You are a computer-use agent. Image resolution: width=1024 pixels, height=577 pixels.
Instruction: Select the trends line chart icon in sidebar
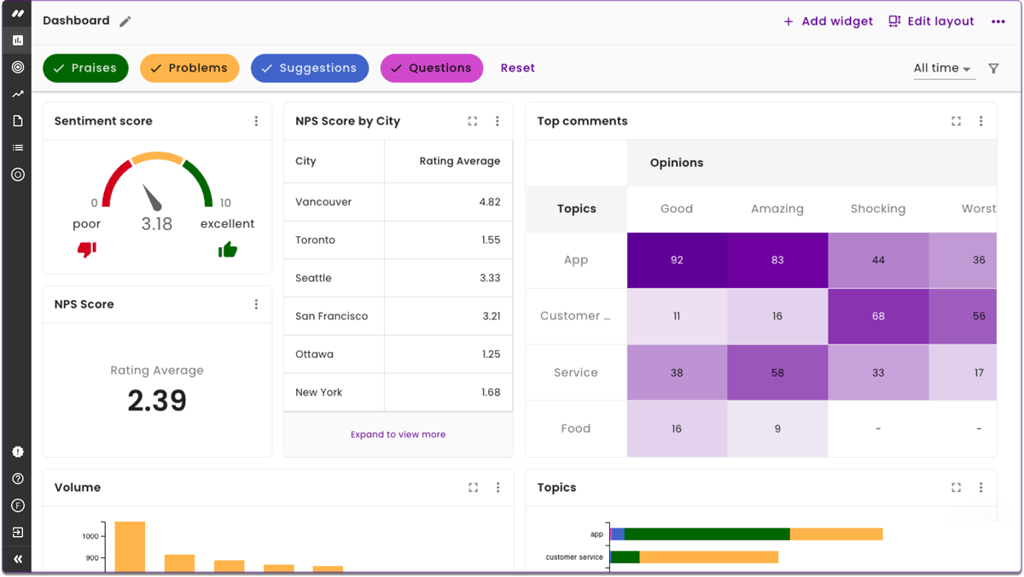16,96
